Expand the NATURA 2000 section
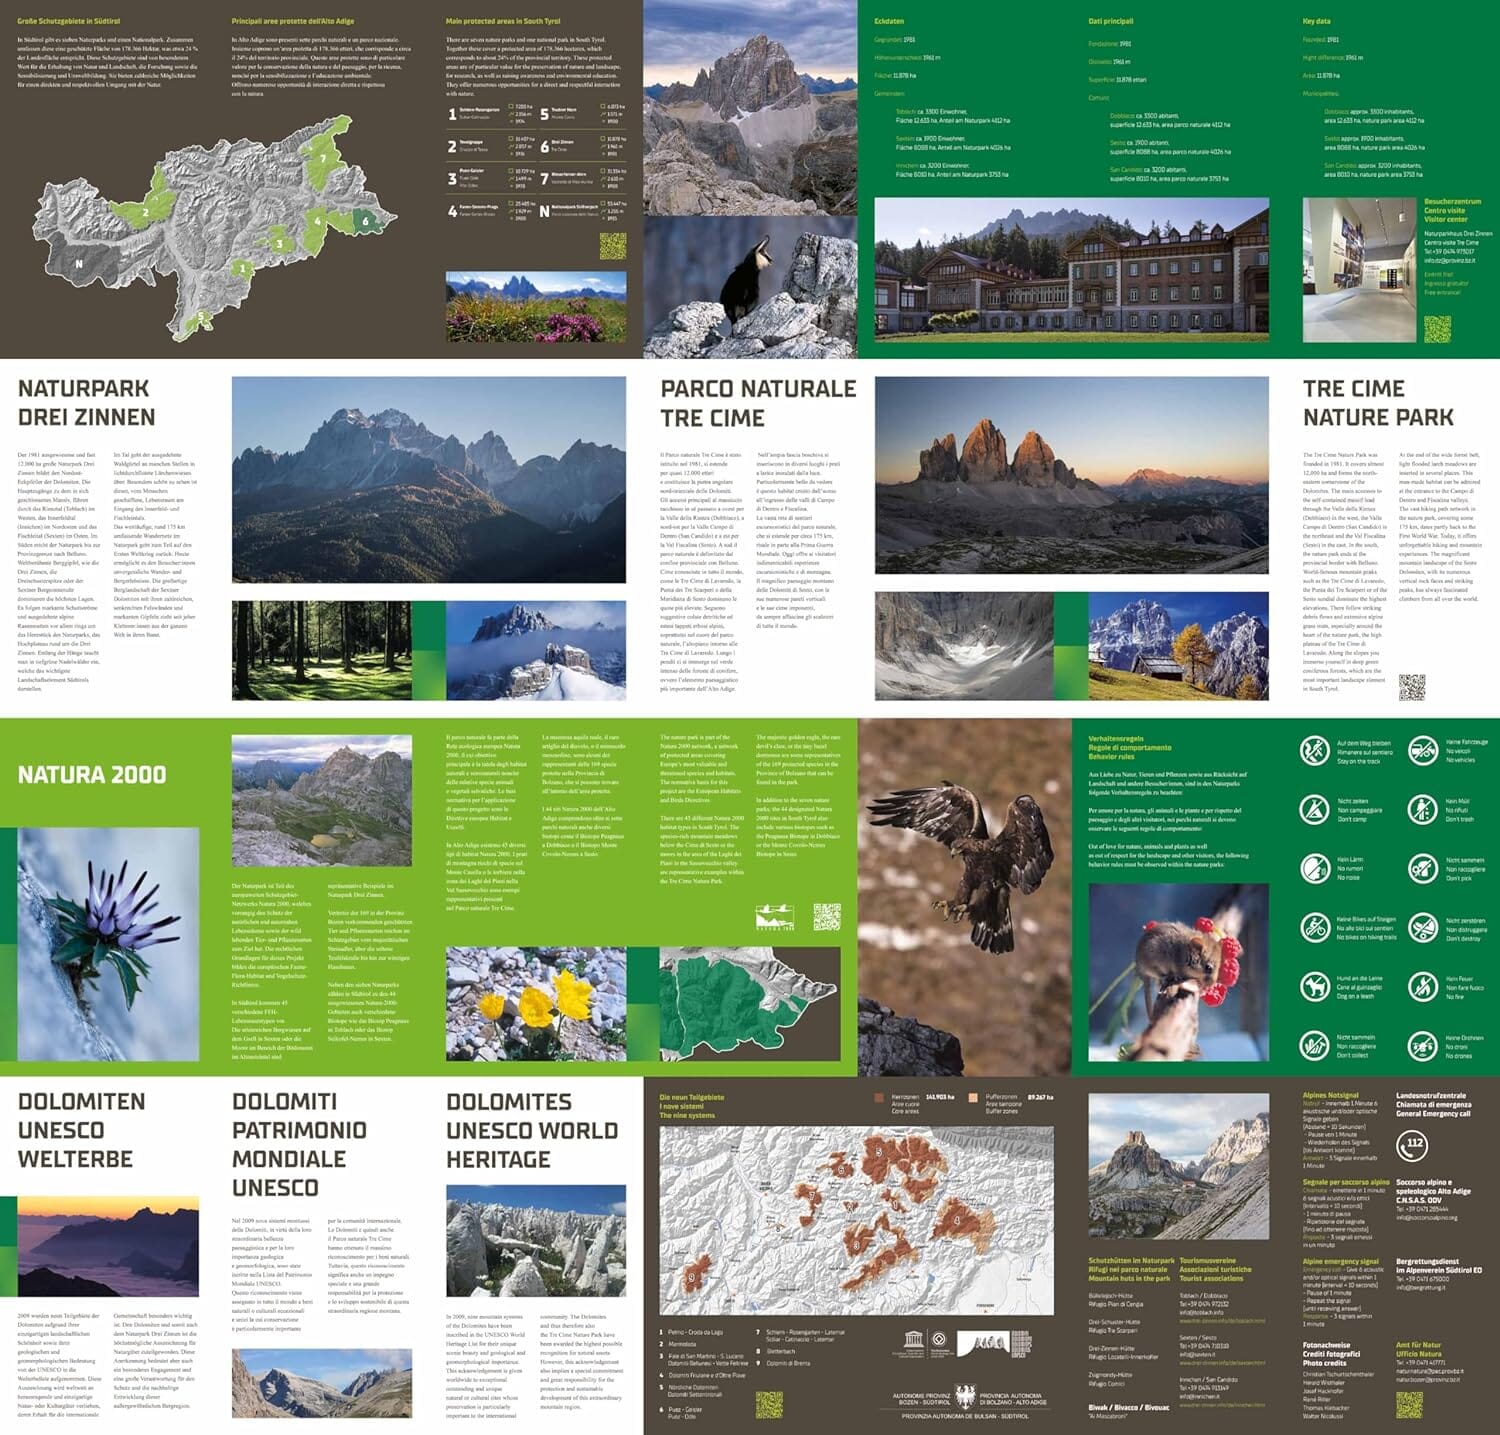This screenshot has height=1435, width=1500. [90, 775]
